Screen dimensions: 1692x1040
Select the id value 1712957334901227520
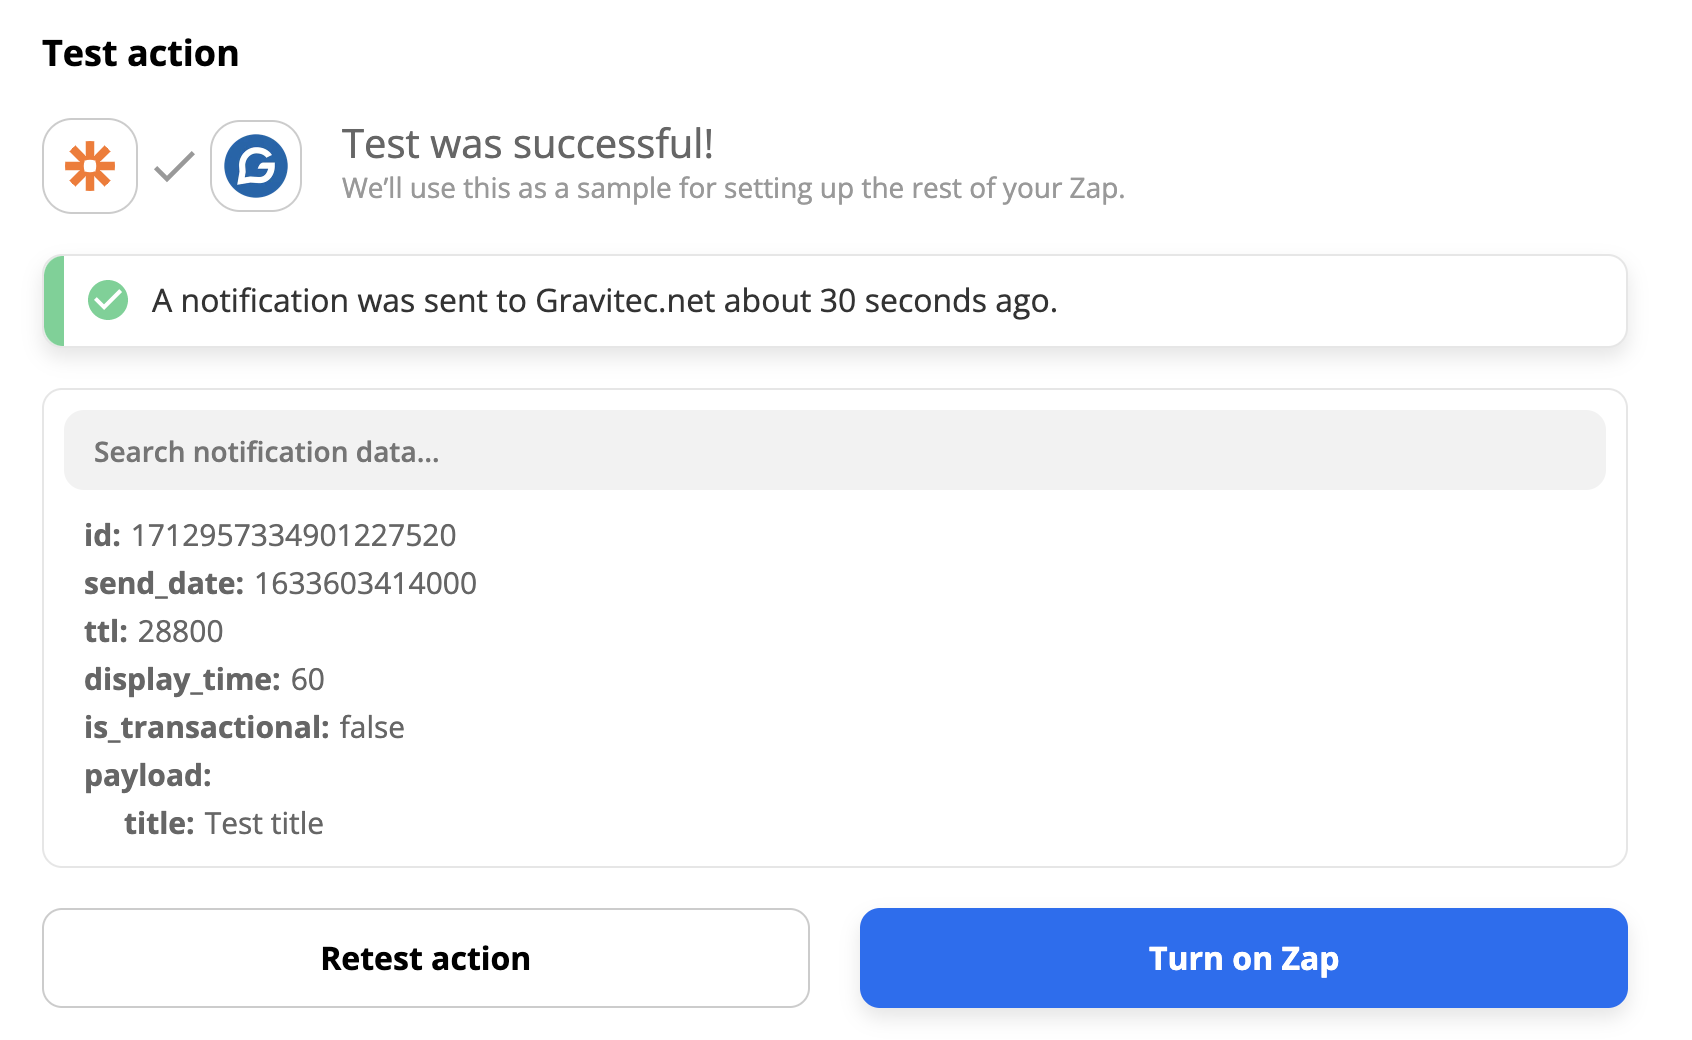(294, 536)
